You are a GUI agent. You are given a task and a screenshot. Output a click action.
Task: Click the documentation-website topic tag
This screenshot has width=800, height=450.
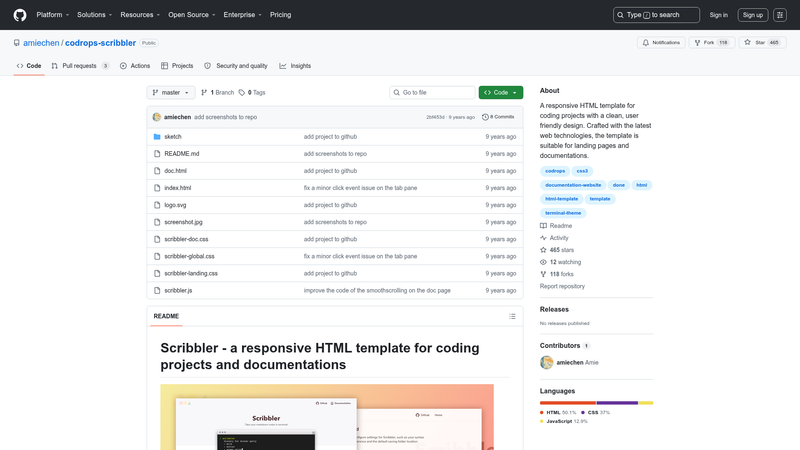pyautogui.click(x=573, y=185)
